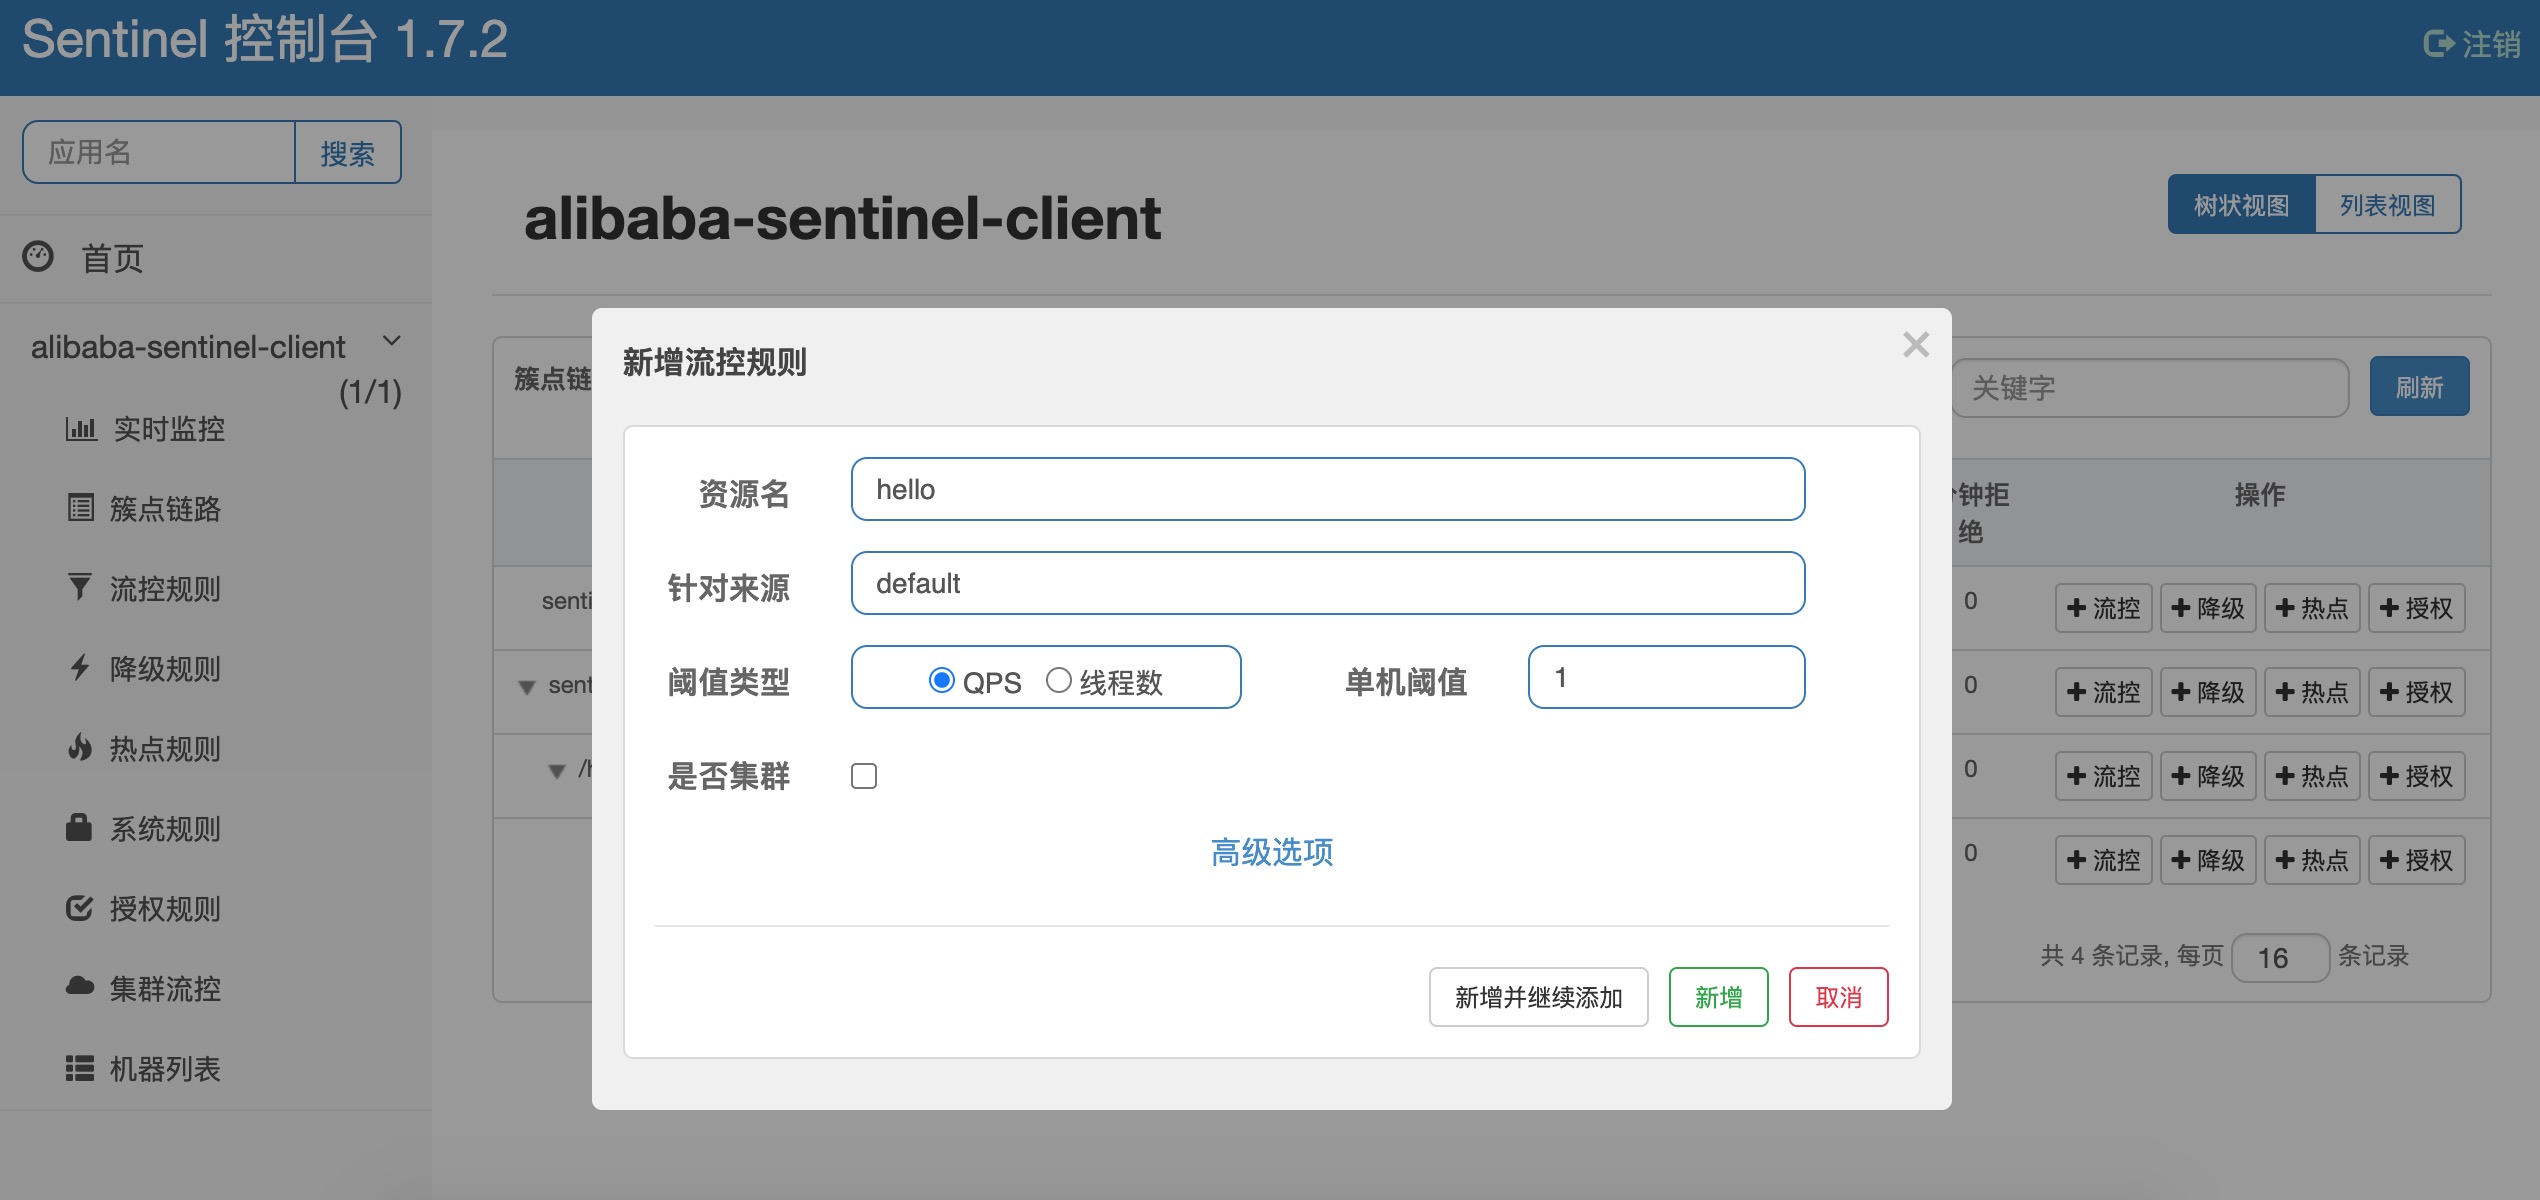This screenshot has height=1200, width=2540.
Task: Click the red 取消 button
Action: click(1838, 997)
